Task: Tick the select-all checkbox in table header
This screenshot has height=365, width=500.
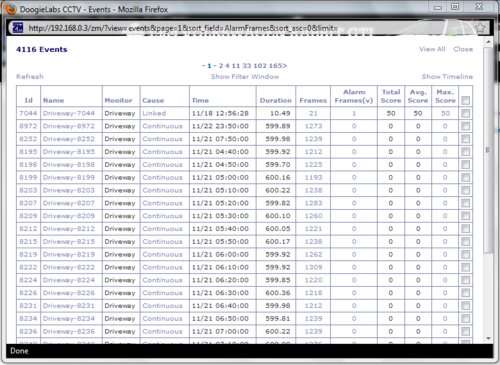Action: click(x=465, y=100)
